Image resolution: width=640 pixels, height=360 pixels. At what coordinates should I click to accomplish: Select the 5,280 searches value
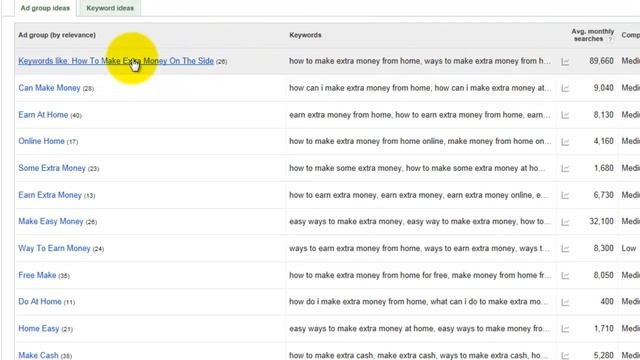tap(603, 355)
